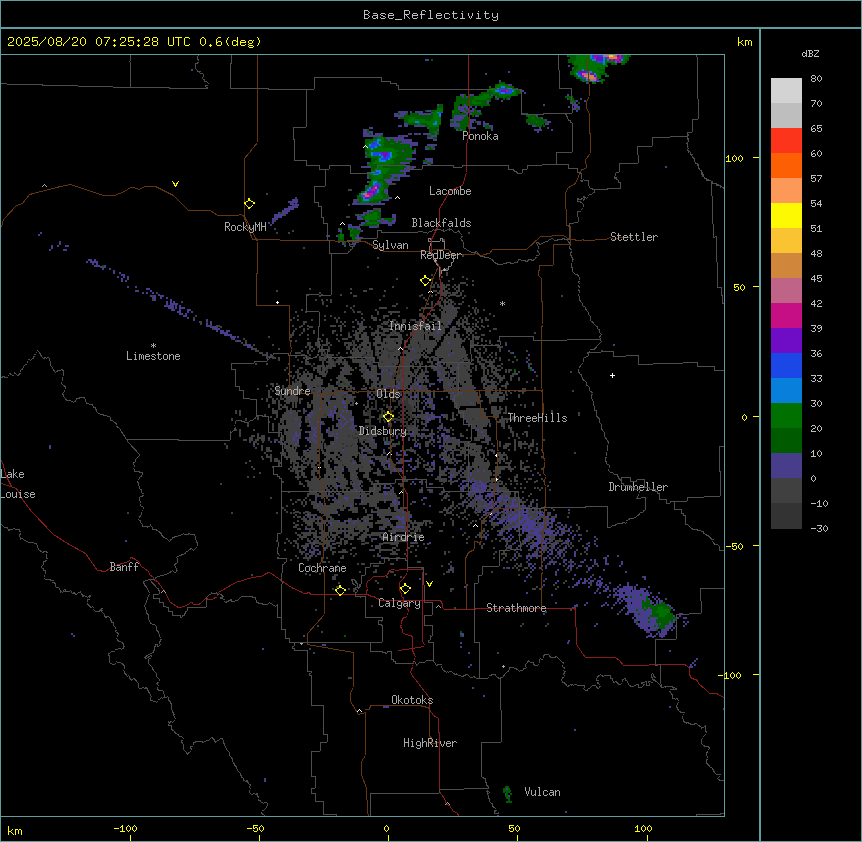Image resolution: width=862 pixels, height=842 pixels.
Task: Click the -30 value in the dBZ legend
Action: pyautogui.click(x=819, y=529)
